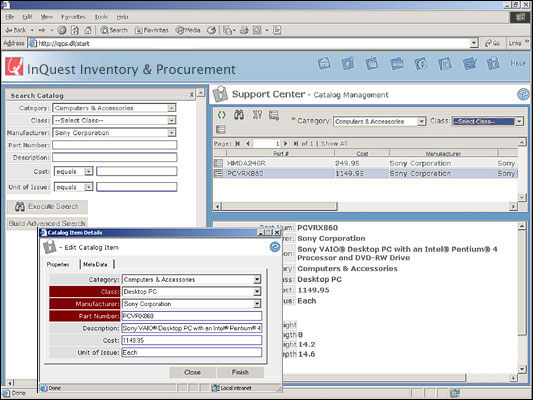
Task: Click the Finish button
Action: (240, 372)
